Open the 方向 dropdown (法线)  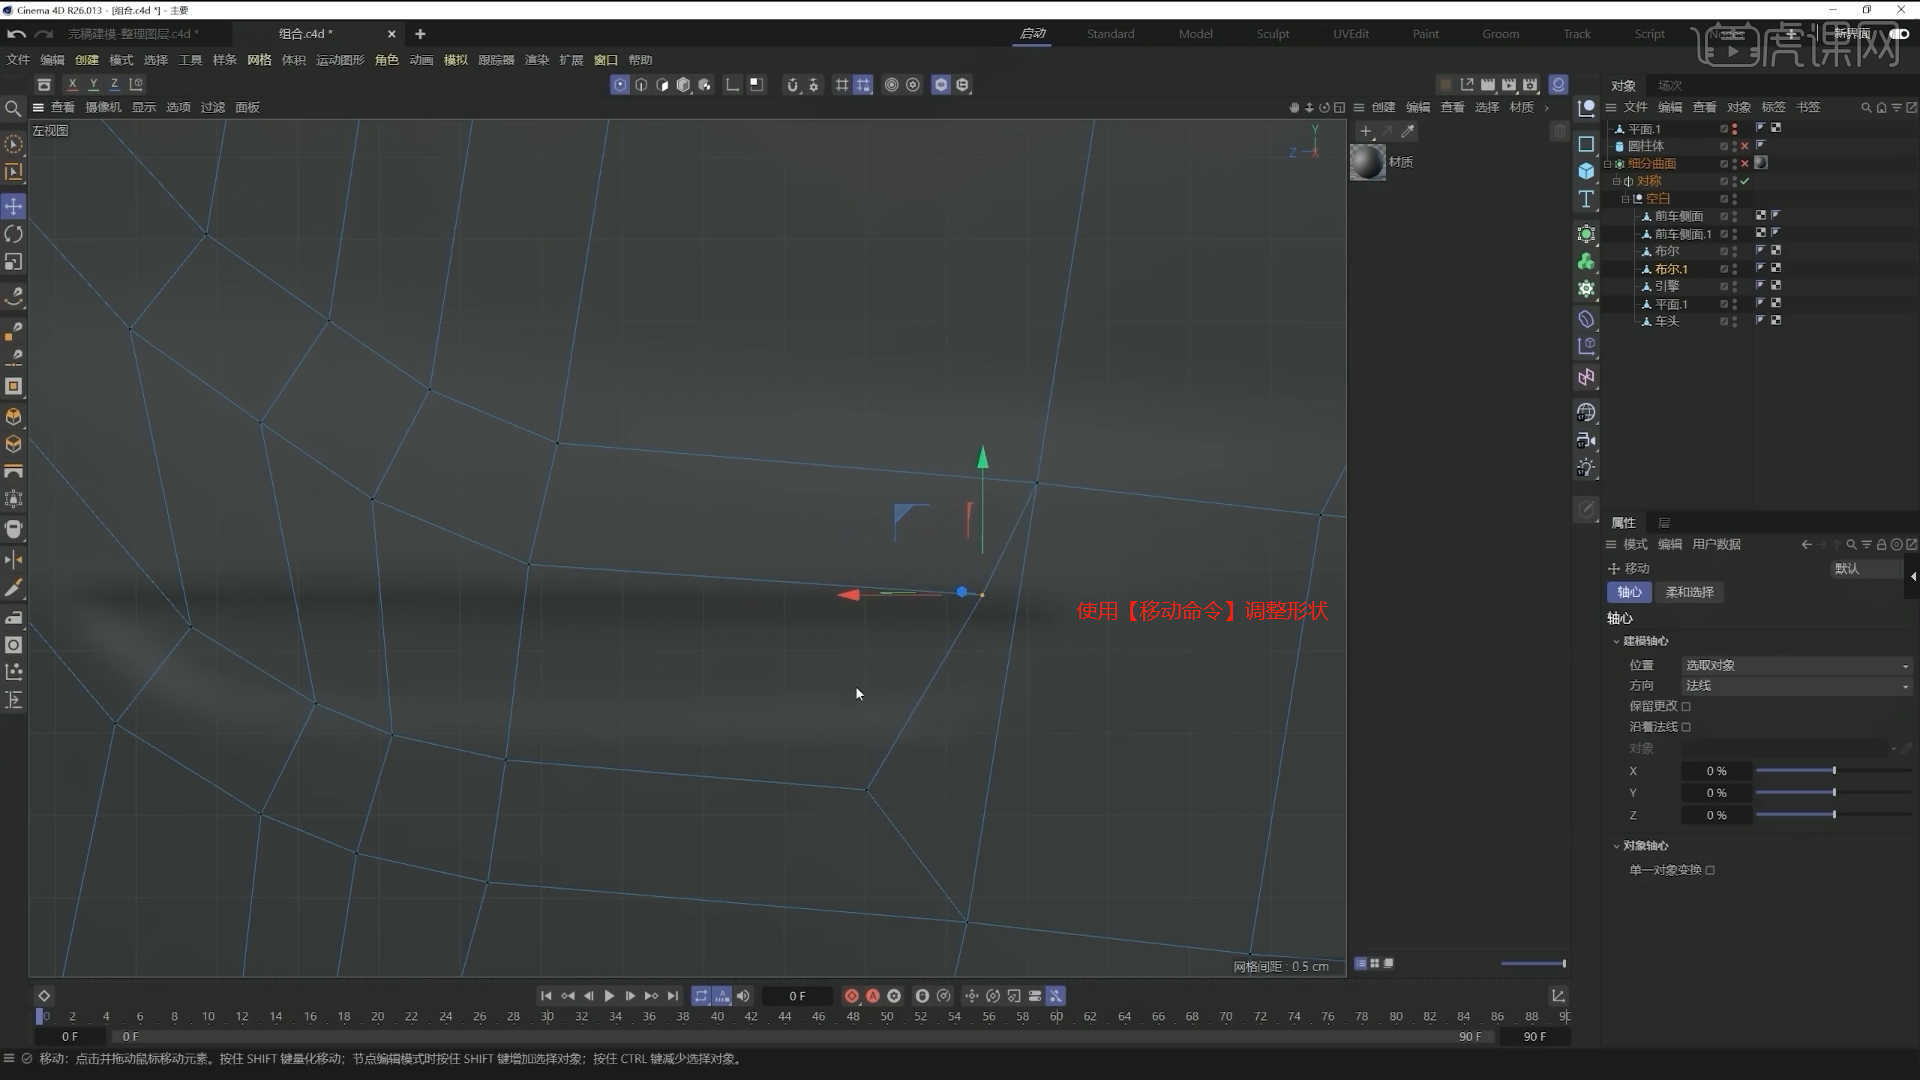click(1797, 686)
